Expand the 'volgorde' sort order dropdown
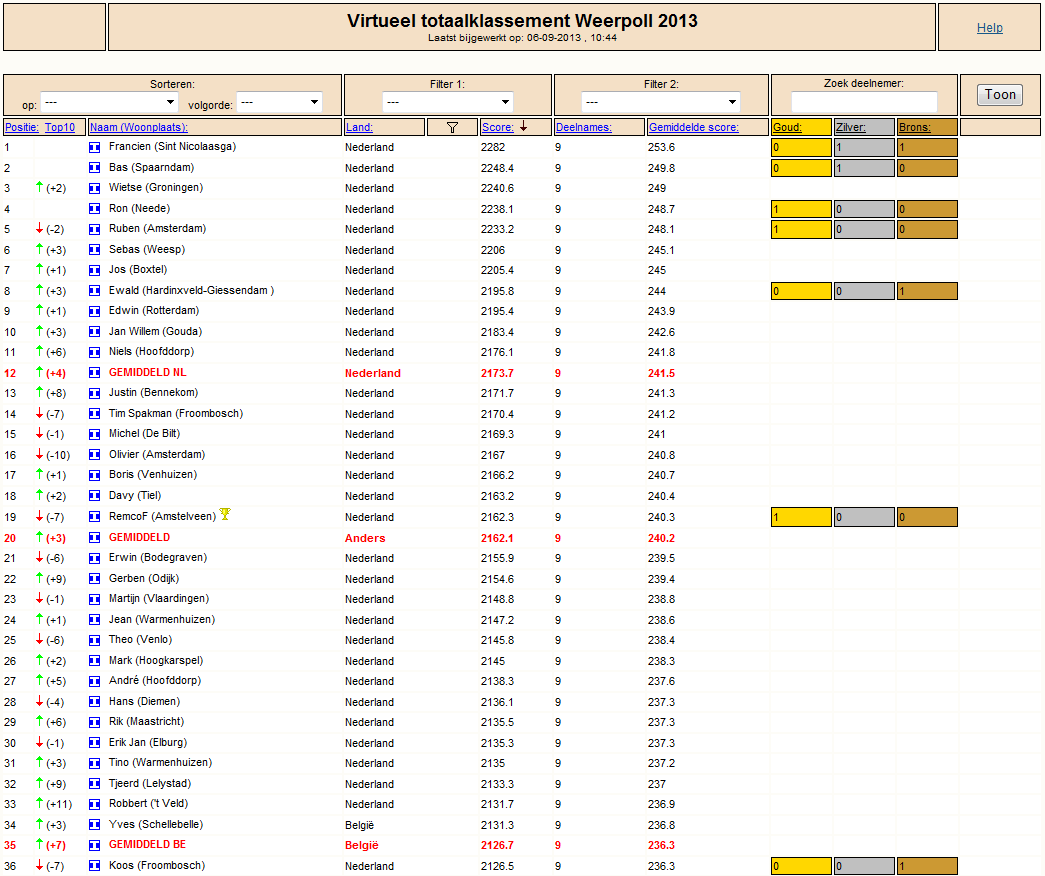This screenshot has height=876, width=1045. point(280,102)
